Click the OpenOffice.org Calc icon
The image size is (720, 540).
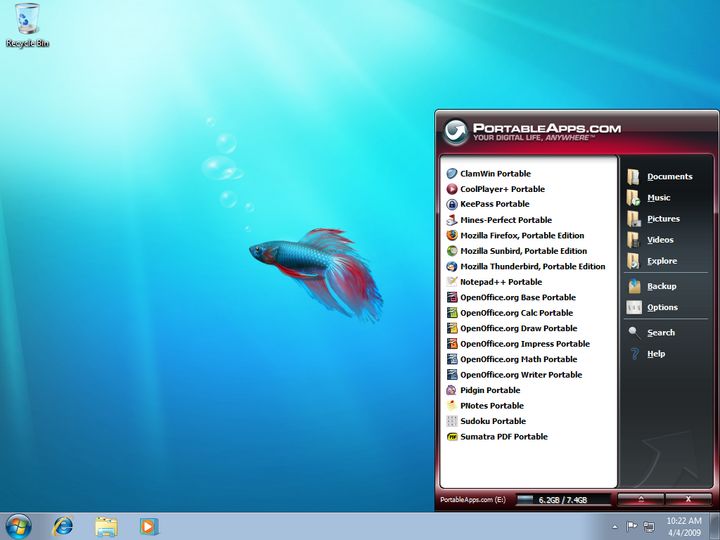(x=452, y=313)
